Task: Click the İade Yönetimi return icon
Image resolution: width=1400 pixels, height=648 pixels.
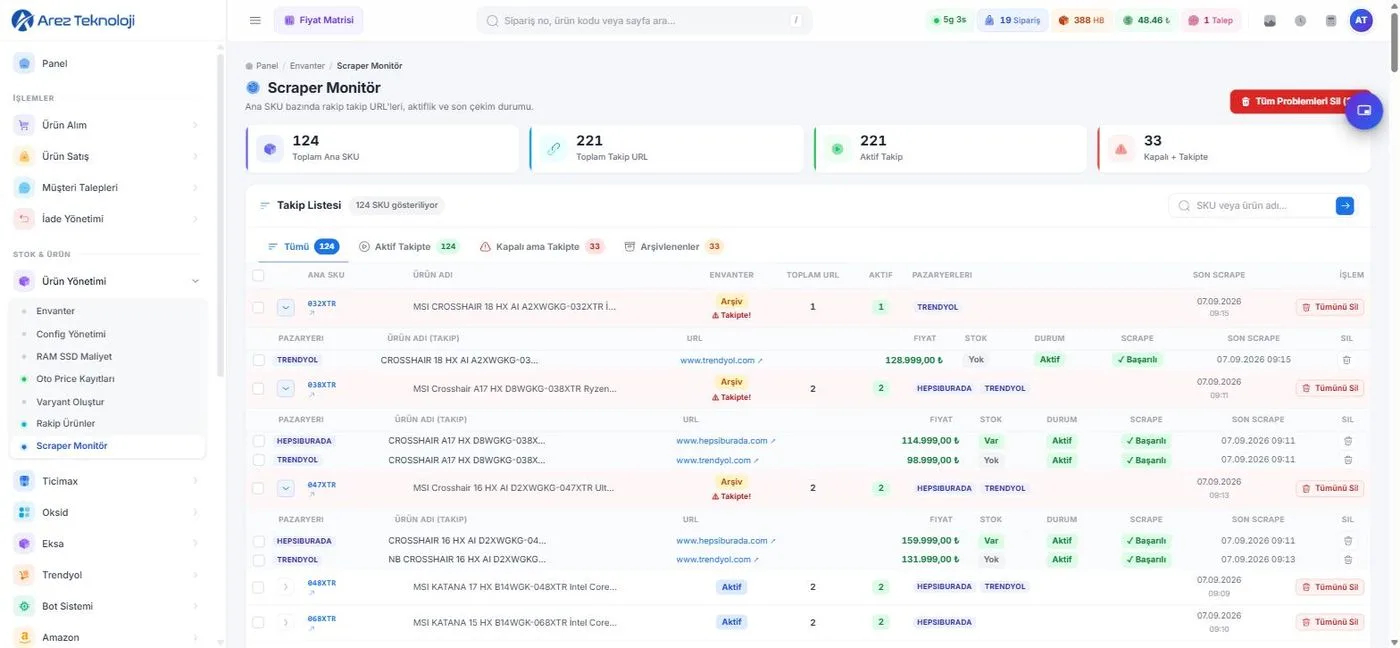Action: [x=24, y=218]
